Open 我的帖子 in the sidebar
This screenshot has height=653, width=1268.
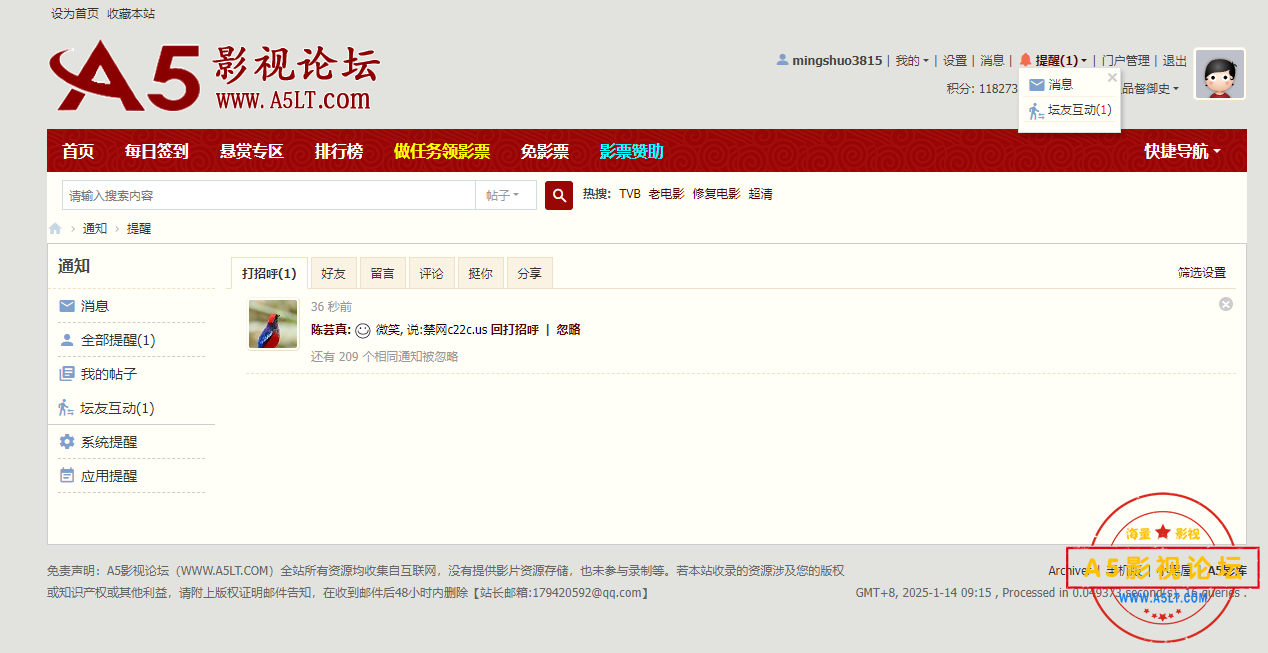pos(109,374)
